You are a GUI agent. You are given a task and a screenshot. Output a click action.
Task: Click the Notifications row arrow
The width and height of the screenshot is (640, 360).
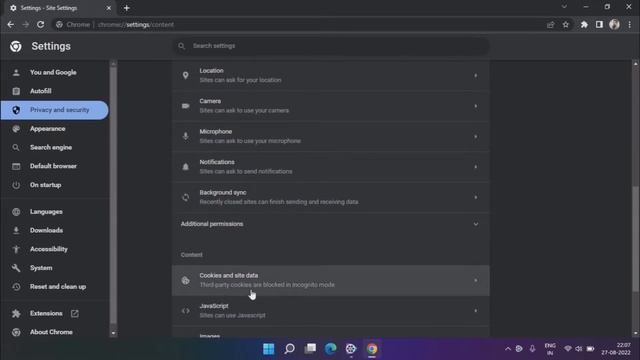coord(476,167)
